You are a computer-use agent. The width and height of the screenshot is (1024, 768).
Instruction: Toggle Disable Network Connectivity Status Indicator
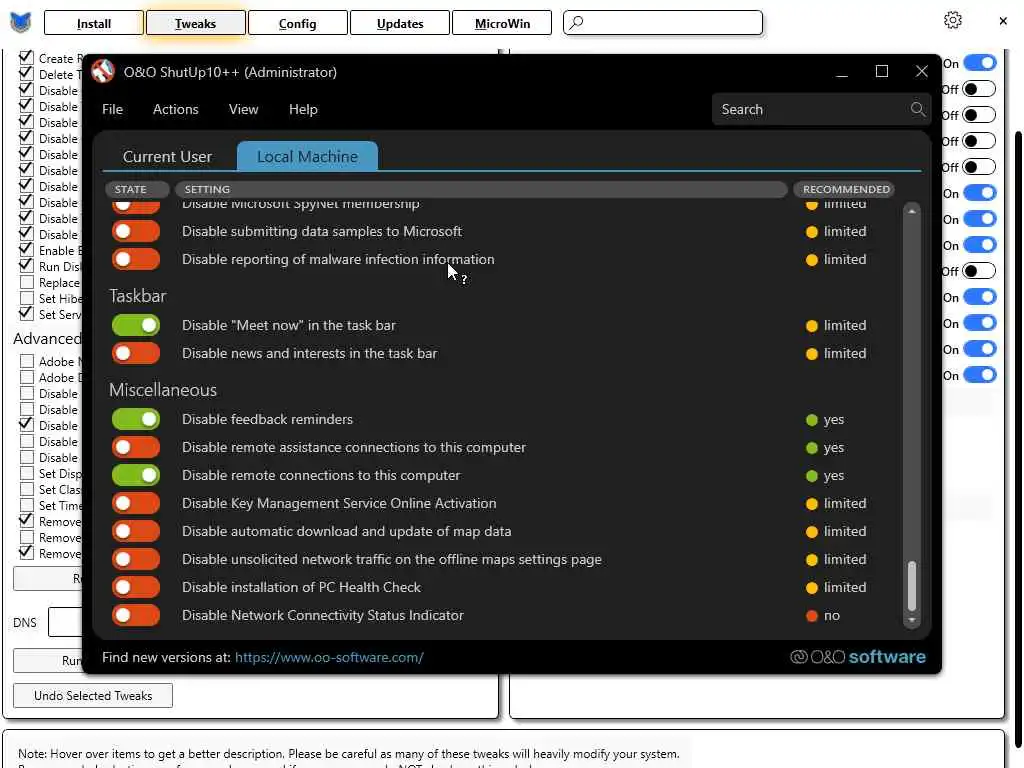(x=136, y=616)
